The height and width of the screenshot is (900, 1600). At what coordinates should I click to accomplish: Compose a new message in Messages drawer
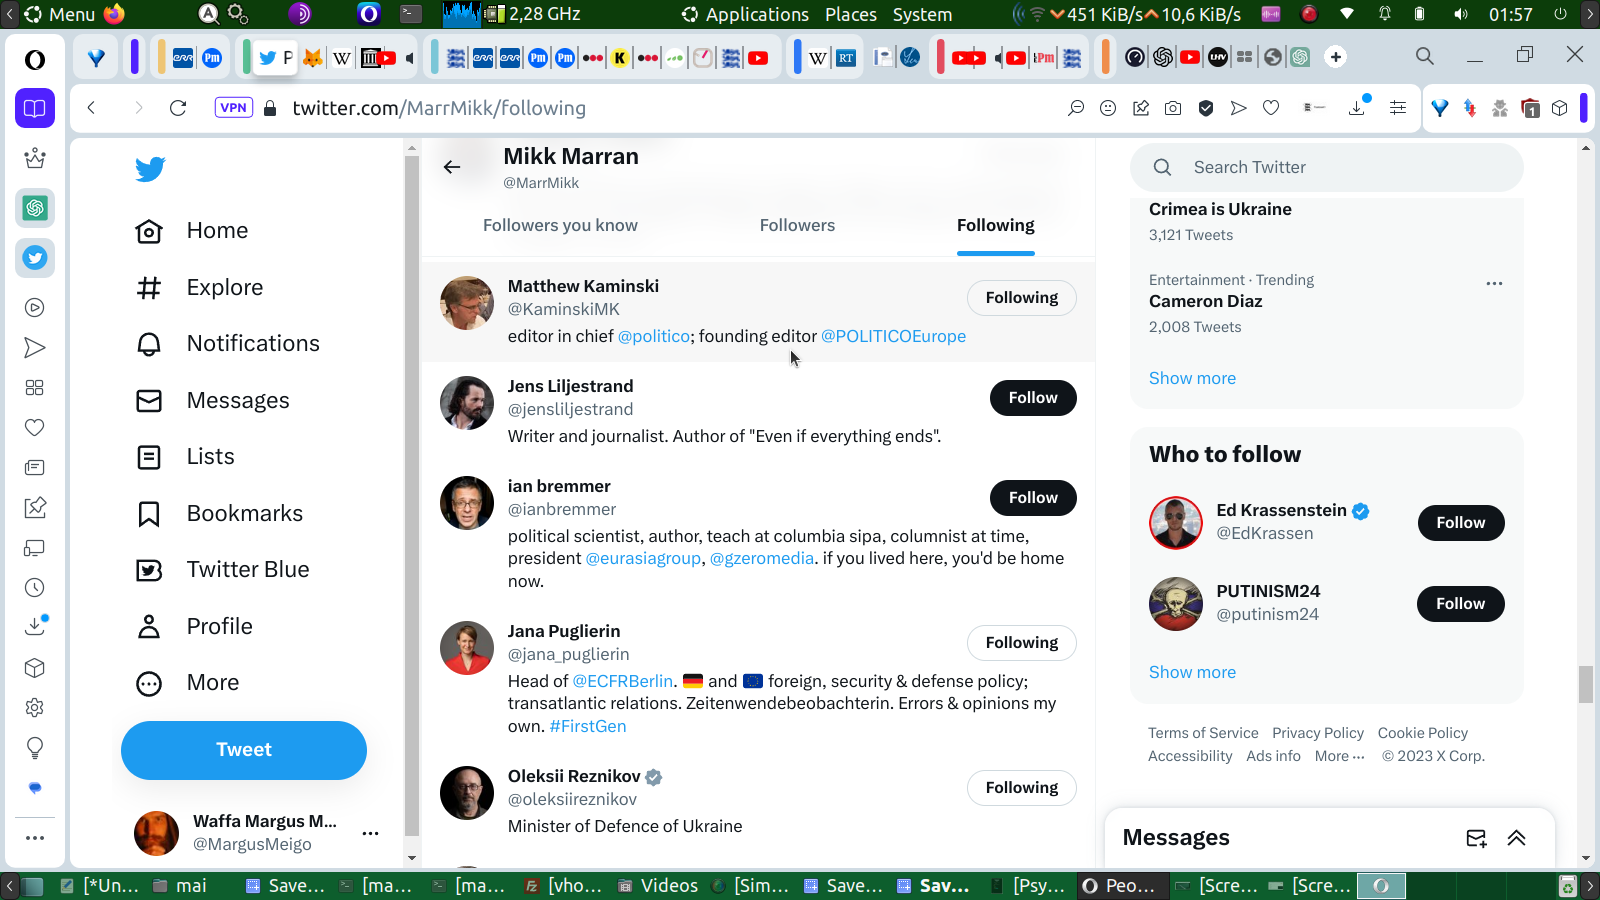pyautogui.click(x=1476, y=838)
